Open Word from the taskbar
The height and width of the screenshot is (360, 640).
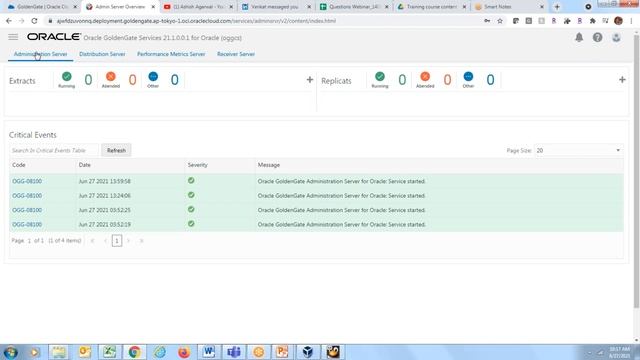pos(209,352)
